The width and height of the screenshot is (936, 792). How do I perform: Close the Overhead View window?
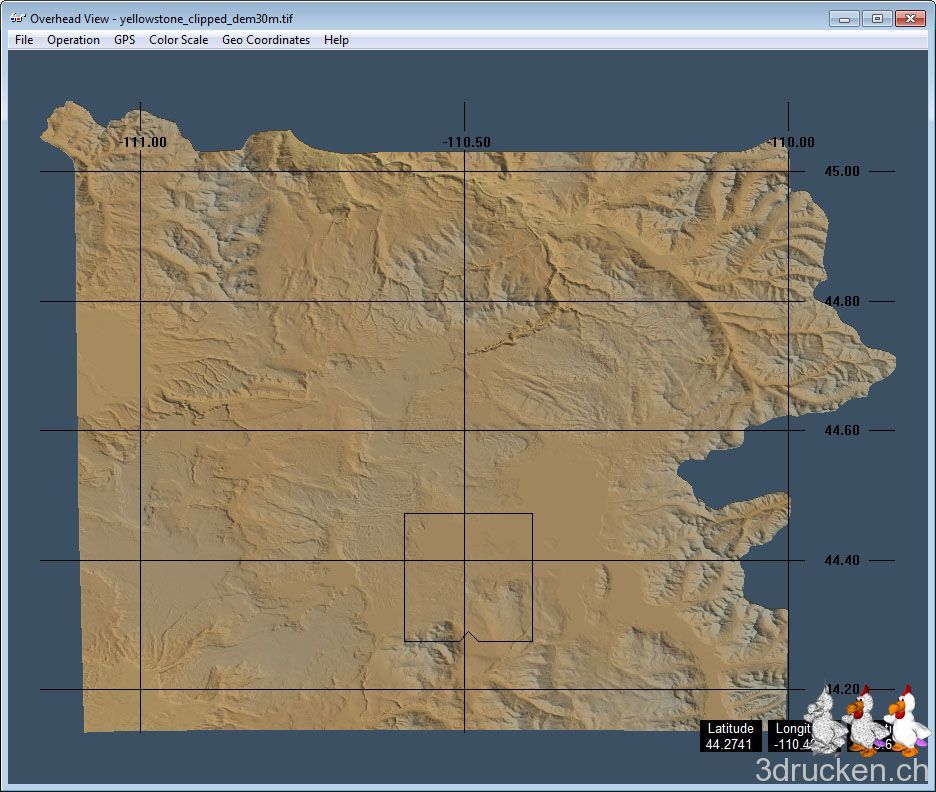coord(909,18)
